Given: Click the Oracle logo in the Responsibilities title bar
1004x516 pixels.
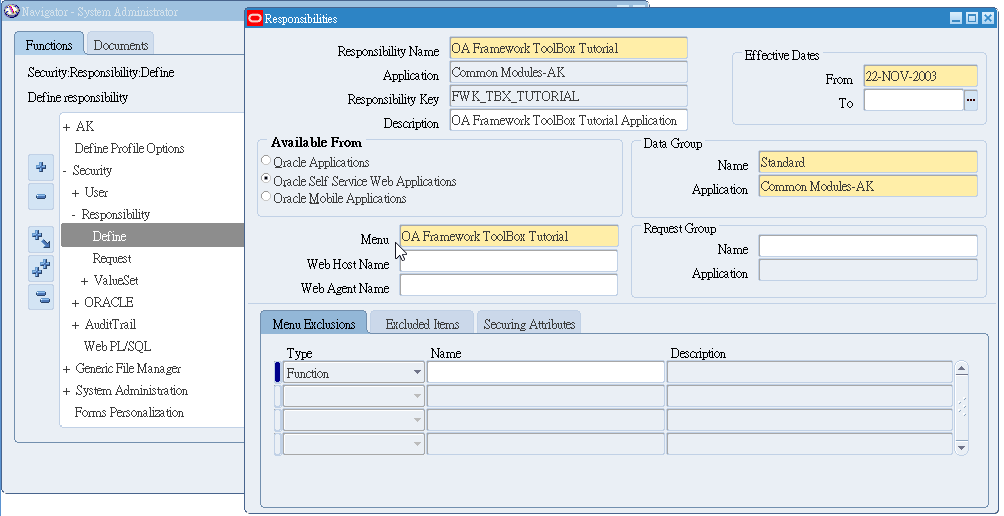Looking at the screenshot, I should click(254, 19).
